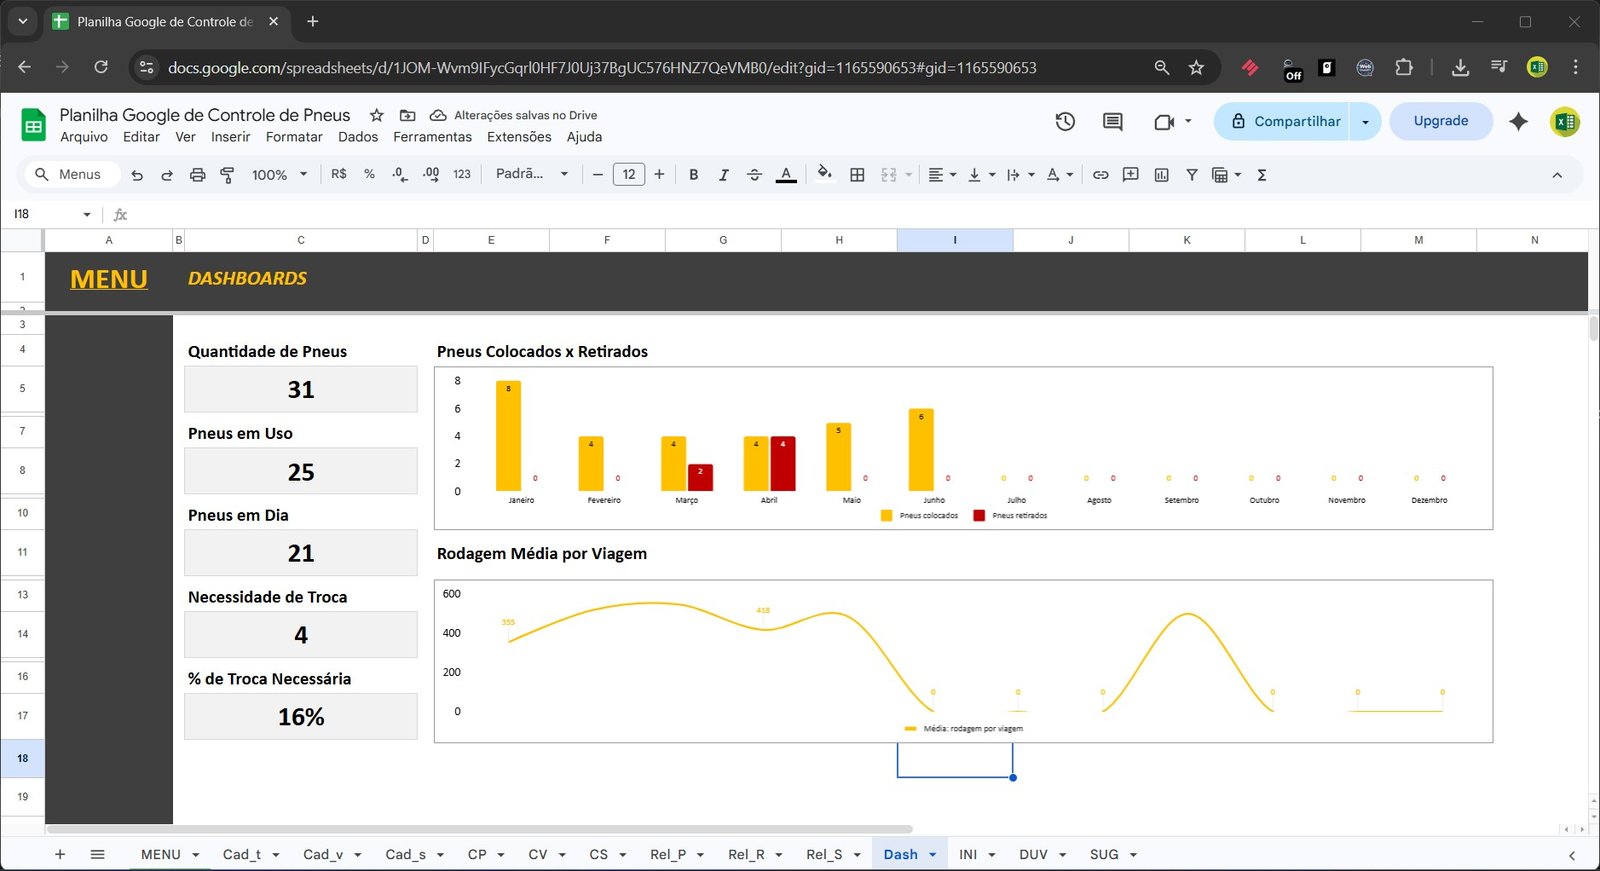Open the Dash sheet tab arrow
This screenshot has width=1600, height=871.
coord(933,855)
